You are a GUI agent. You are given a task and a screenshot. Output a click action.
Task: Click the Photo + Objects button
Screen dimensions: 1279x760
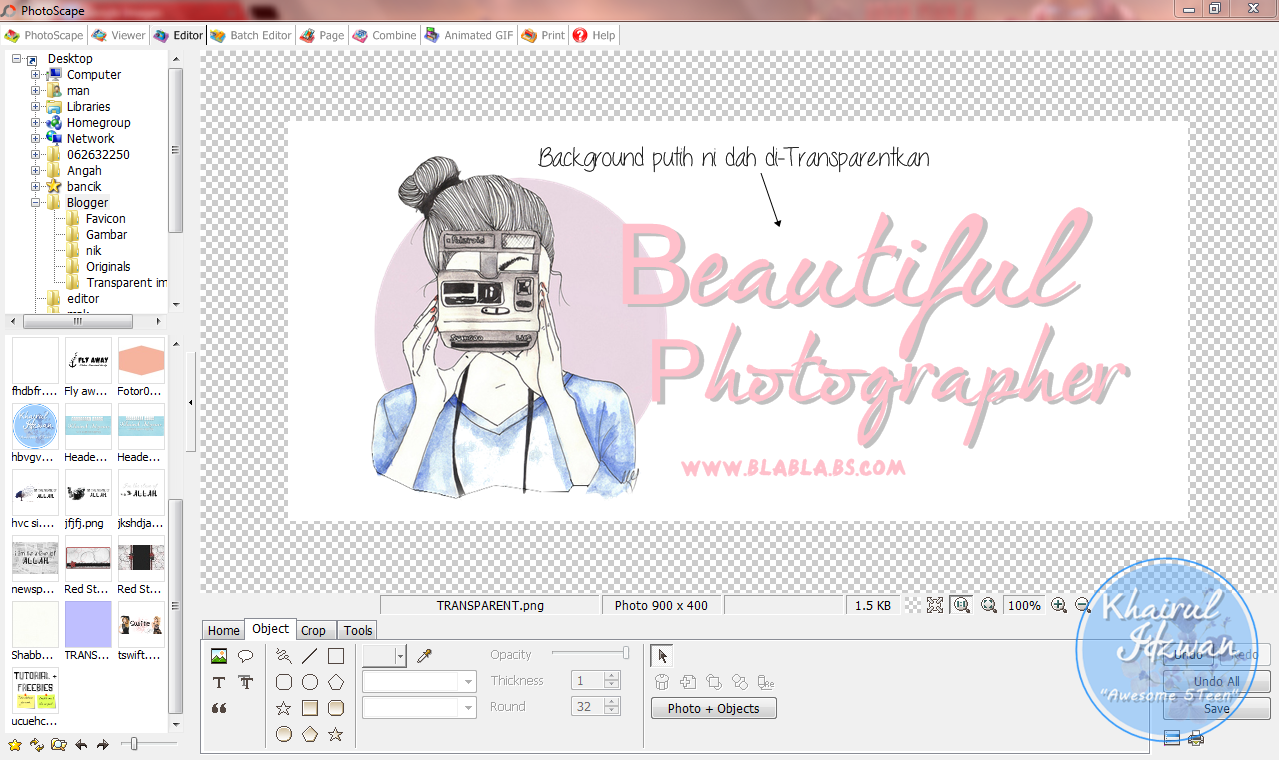(714, 708)
